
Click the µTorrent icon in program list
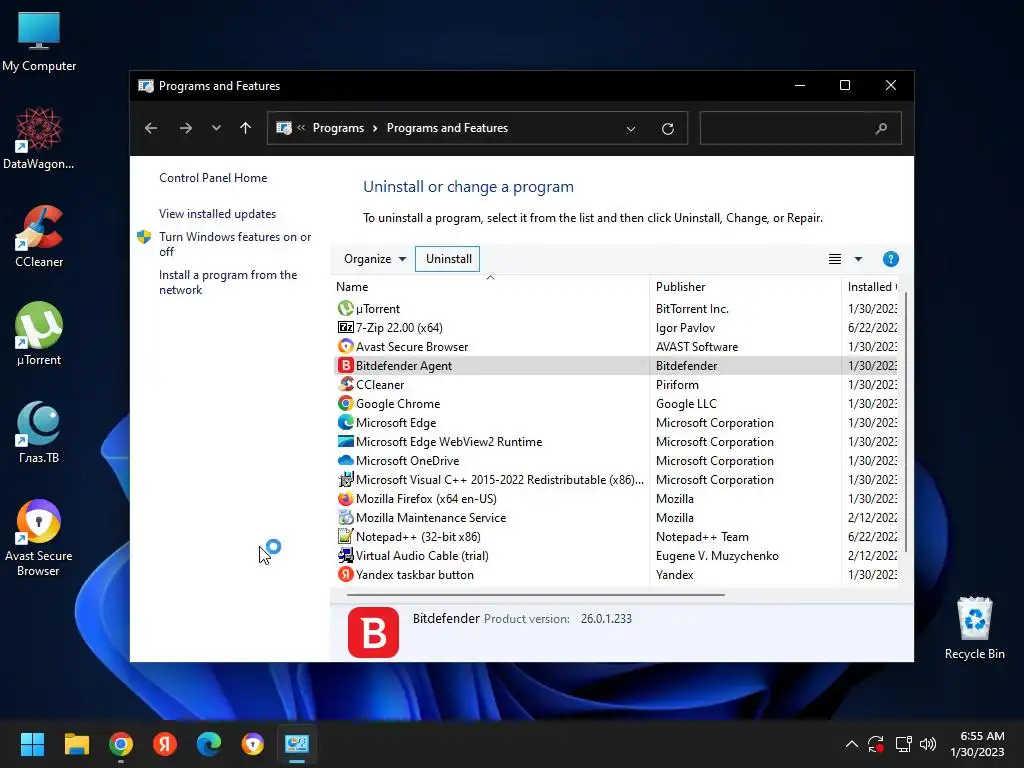tap(345, 308)
